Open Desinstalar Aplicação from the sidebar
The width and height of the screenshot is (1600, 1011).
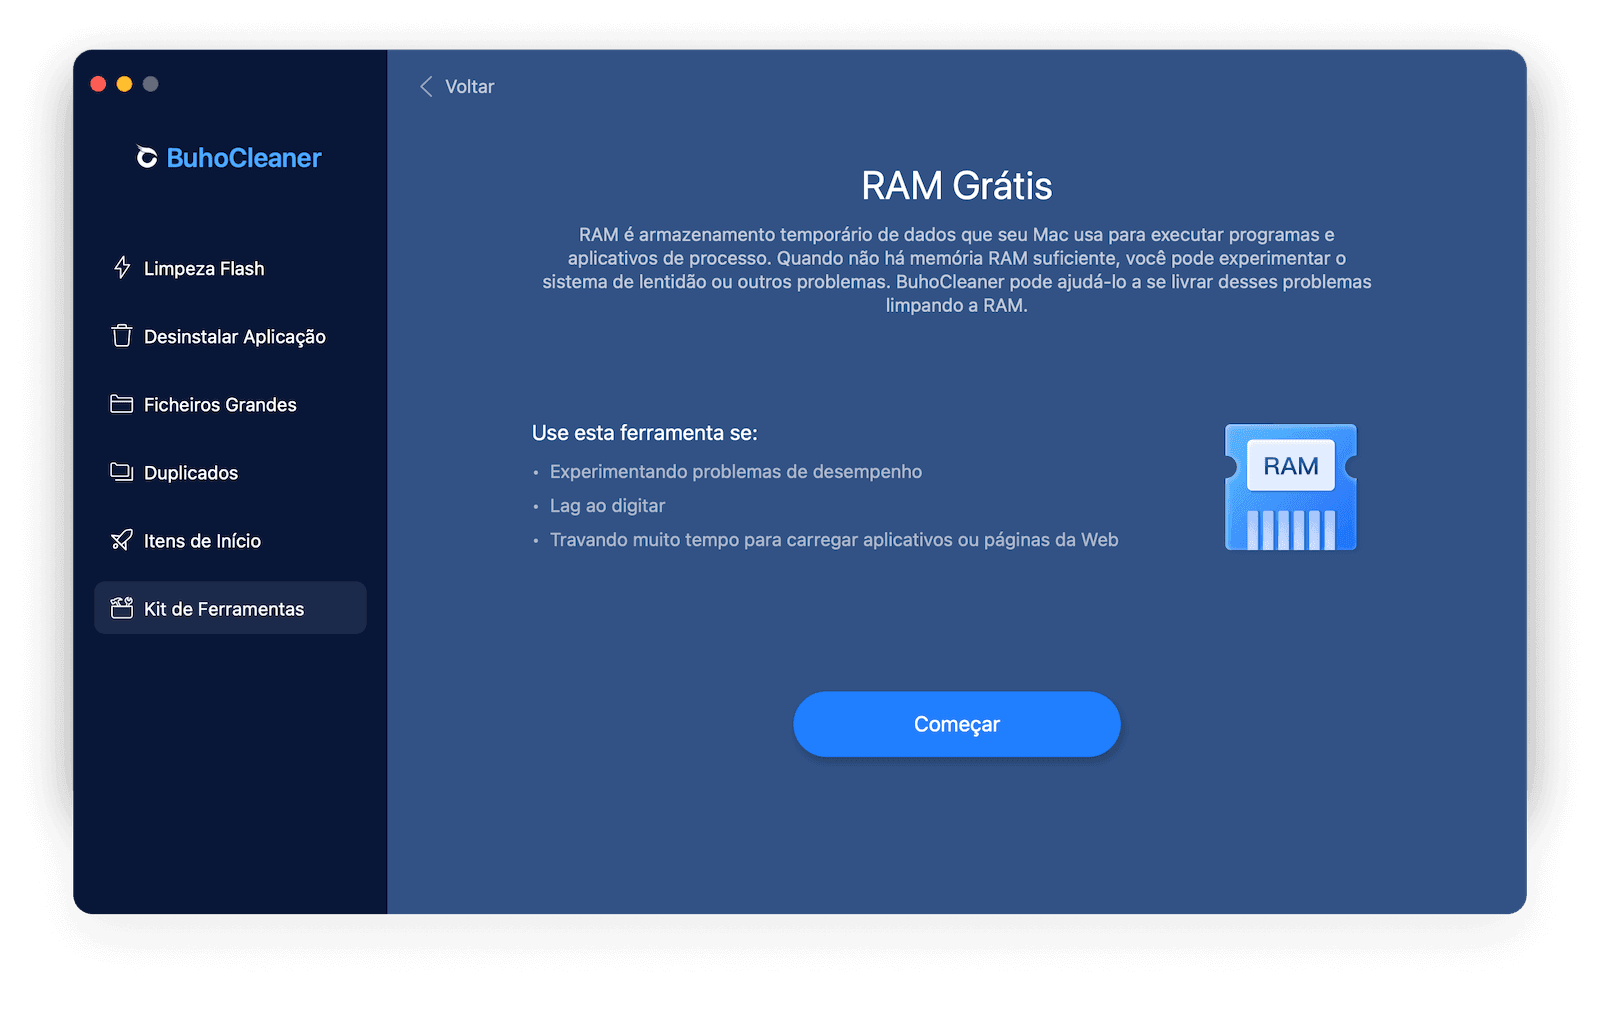[x=235, y=336]
